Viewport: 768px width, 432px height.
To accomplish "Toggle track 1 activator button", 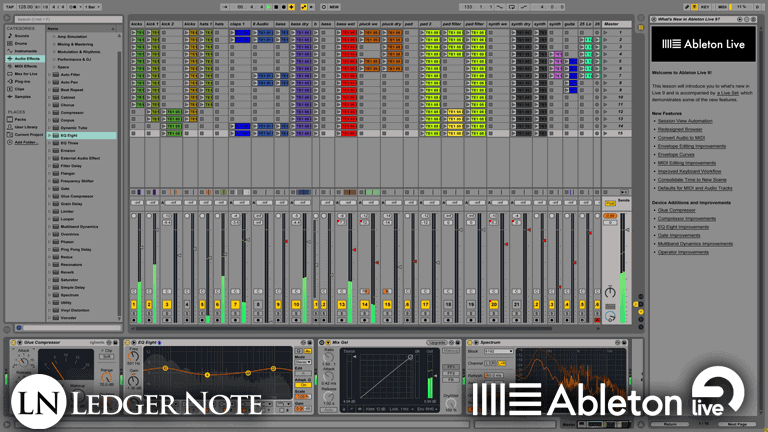I will [134, 305].
